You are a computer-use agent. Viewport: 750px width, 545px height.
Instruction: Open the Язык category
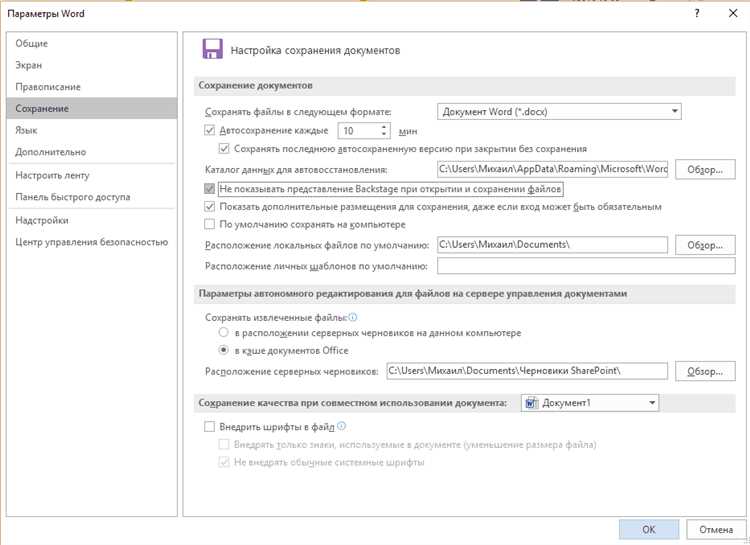(x=91, y=130)
